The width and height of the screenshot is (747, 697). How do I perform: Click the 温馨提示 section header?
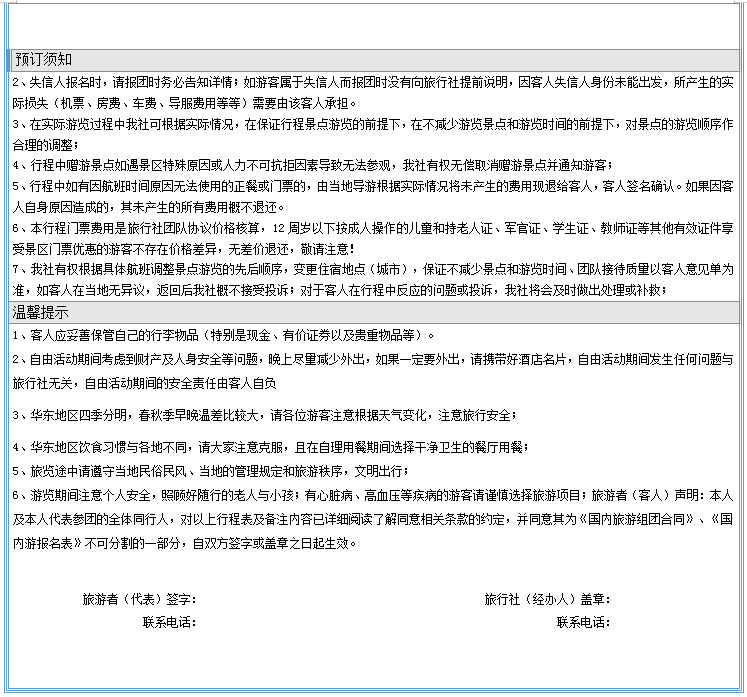[x=43, y=313]
